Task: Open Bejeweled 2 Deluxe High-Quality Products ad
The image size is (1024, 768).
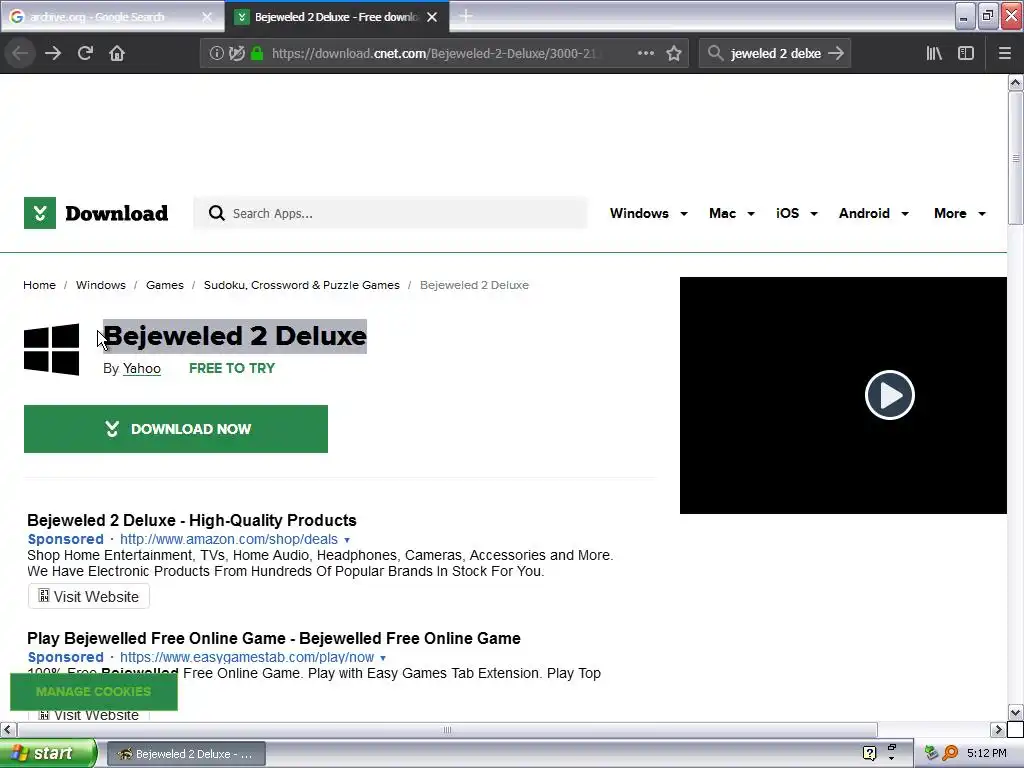Action: 191,520
